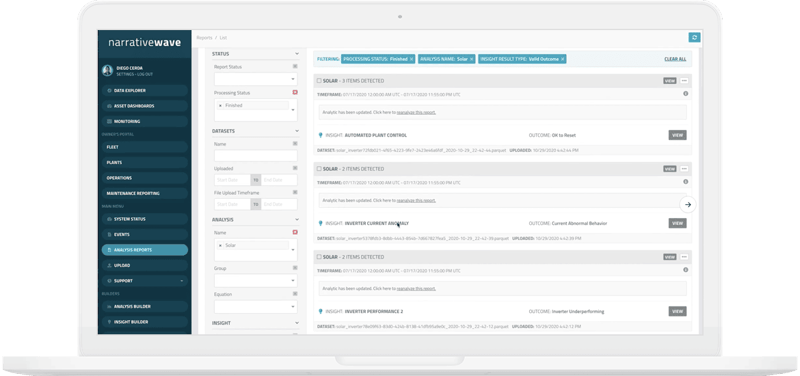
Task: Remove the Insight Result Type: Valid Outcome chip
Action: pyautogui.click(x=563, y=59)
